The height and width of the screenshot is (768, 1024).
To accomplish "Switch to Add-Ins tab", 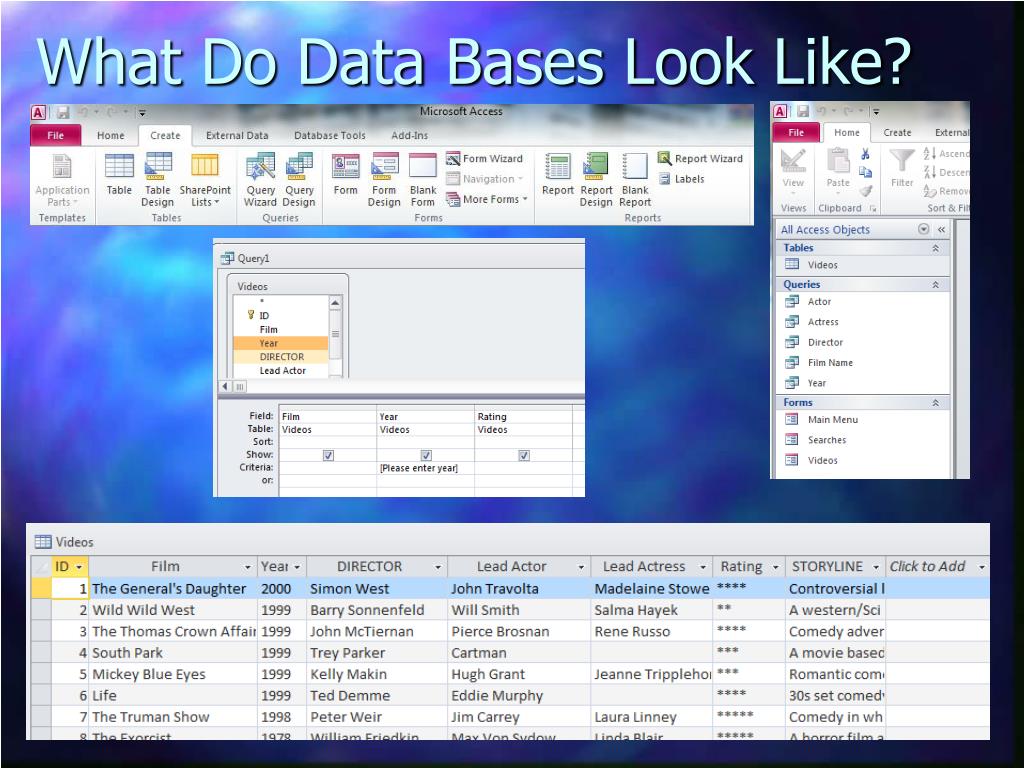I will point(409,135).
